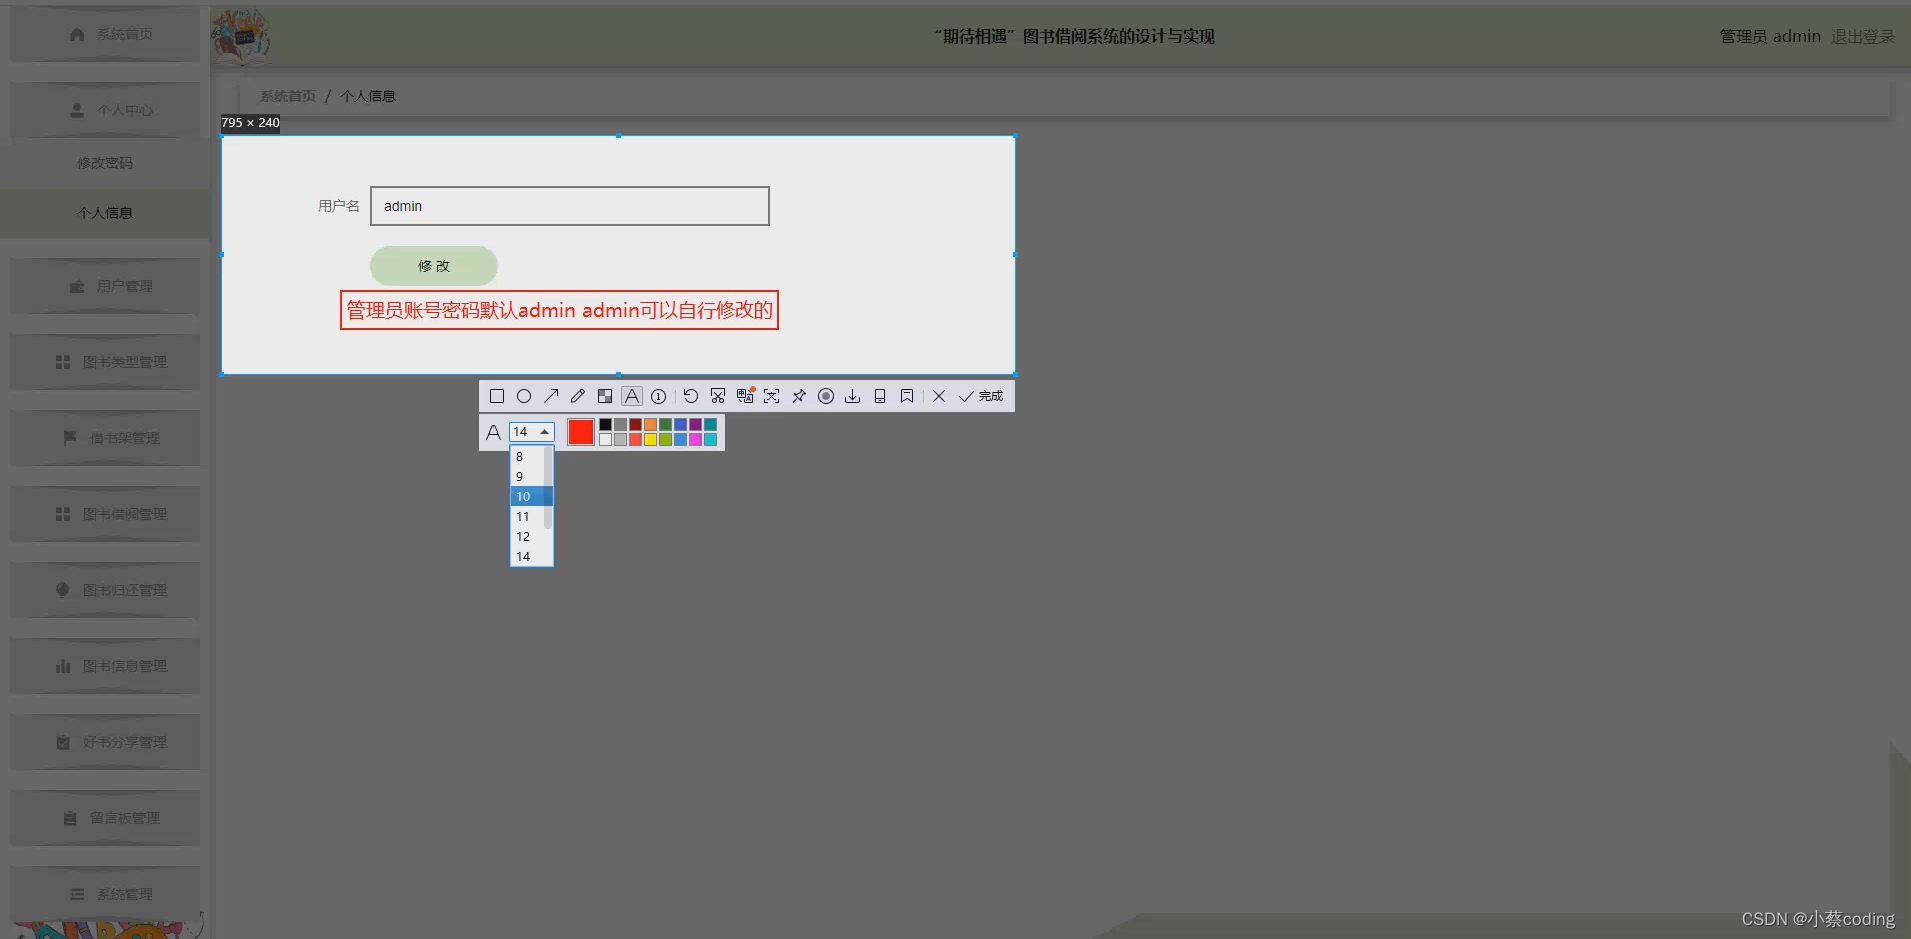The height and width of the screenshot is (939, 1911).
Task: Open 修改密码 in the sidebar
Action: pos(105,163)
